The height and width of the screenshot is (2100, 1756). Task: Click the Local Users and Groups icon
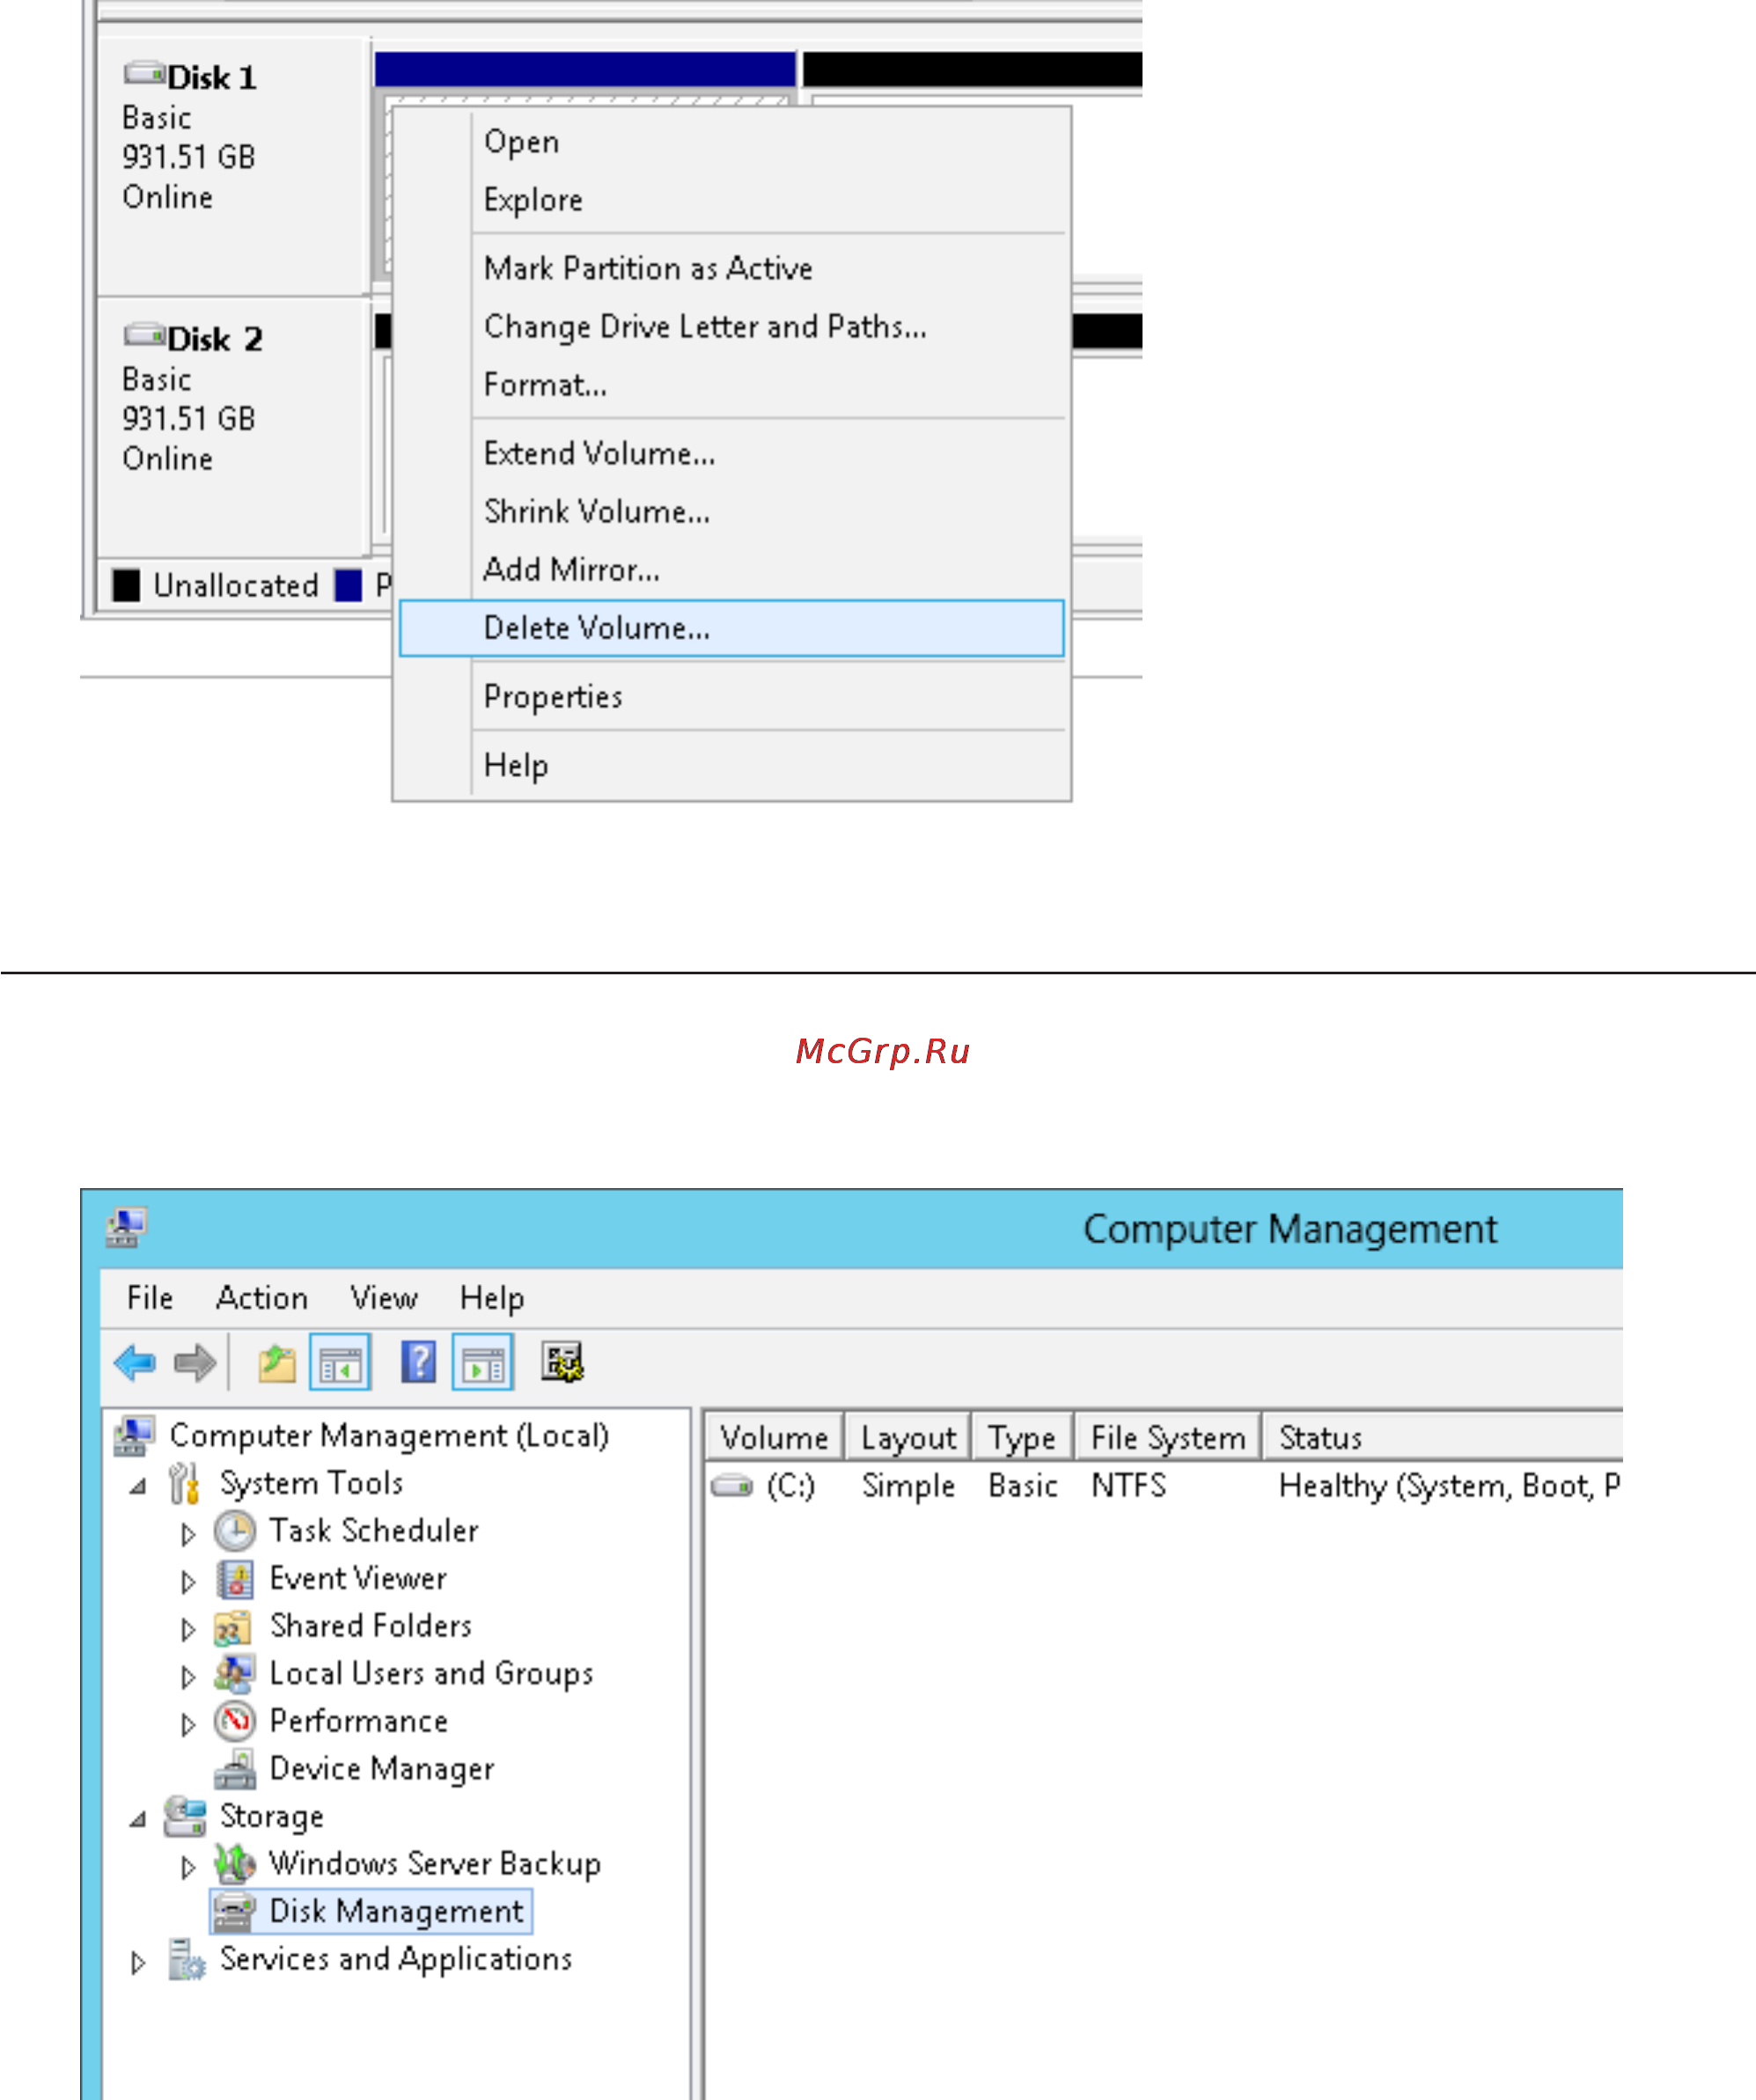tap(234, 1674)
